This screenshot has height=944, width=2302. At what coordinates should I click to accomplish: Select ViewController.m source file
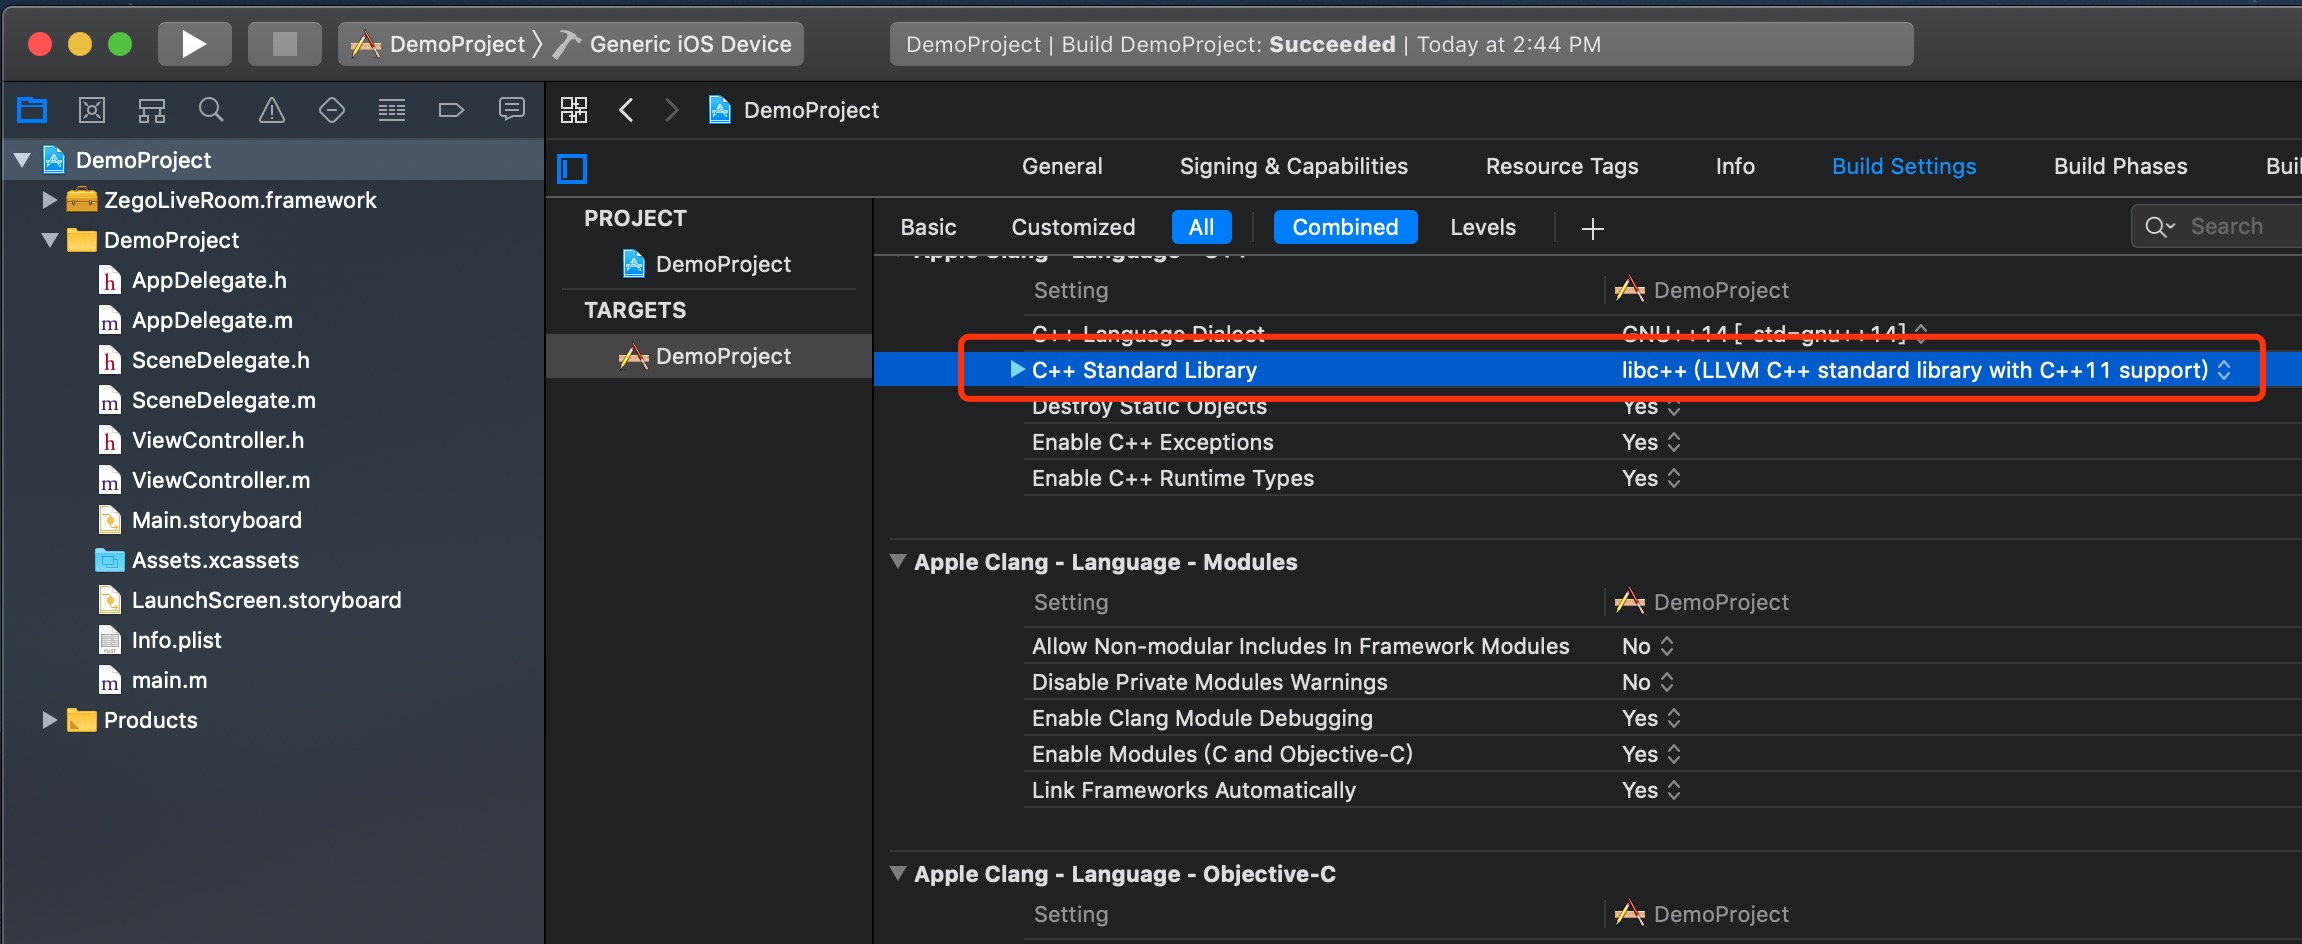point(205,480)
